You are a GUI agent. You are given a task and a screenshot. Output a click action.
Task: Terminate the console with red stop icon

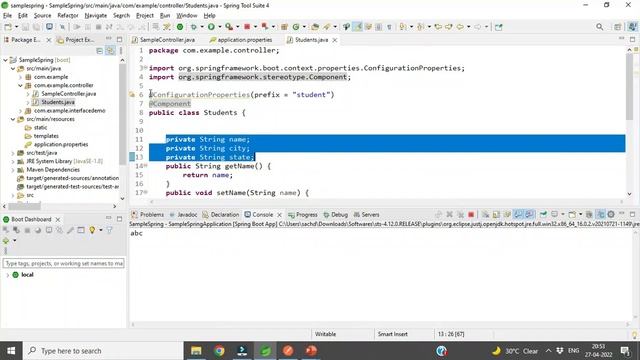click(x=471, y=215)
